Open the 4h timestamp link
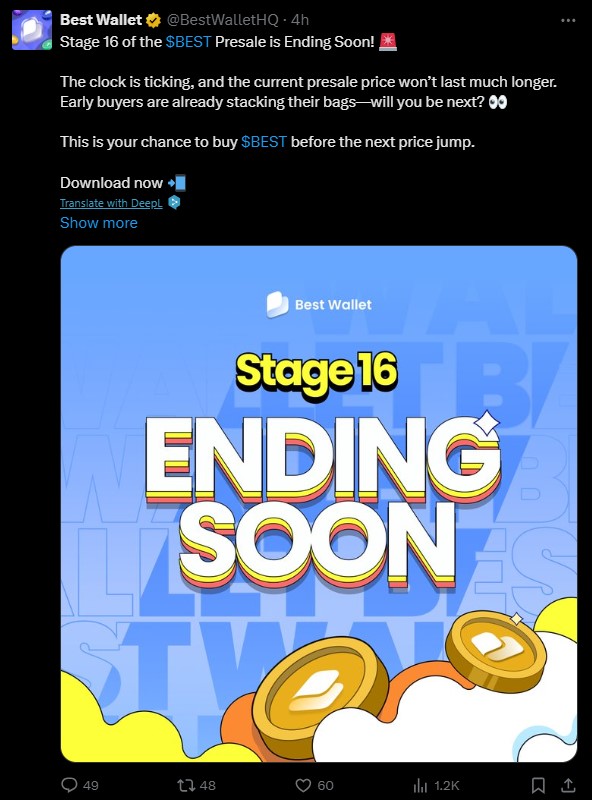The height and width of the screenshot is (800, 592). coord(300,20)
